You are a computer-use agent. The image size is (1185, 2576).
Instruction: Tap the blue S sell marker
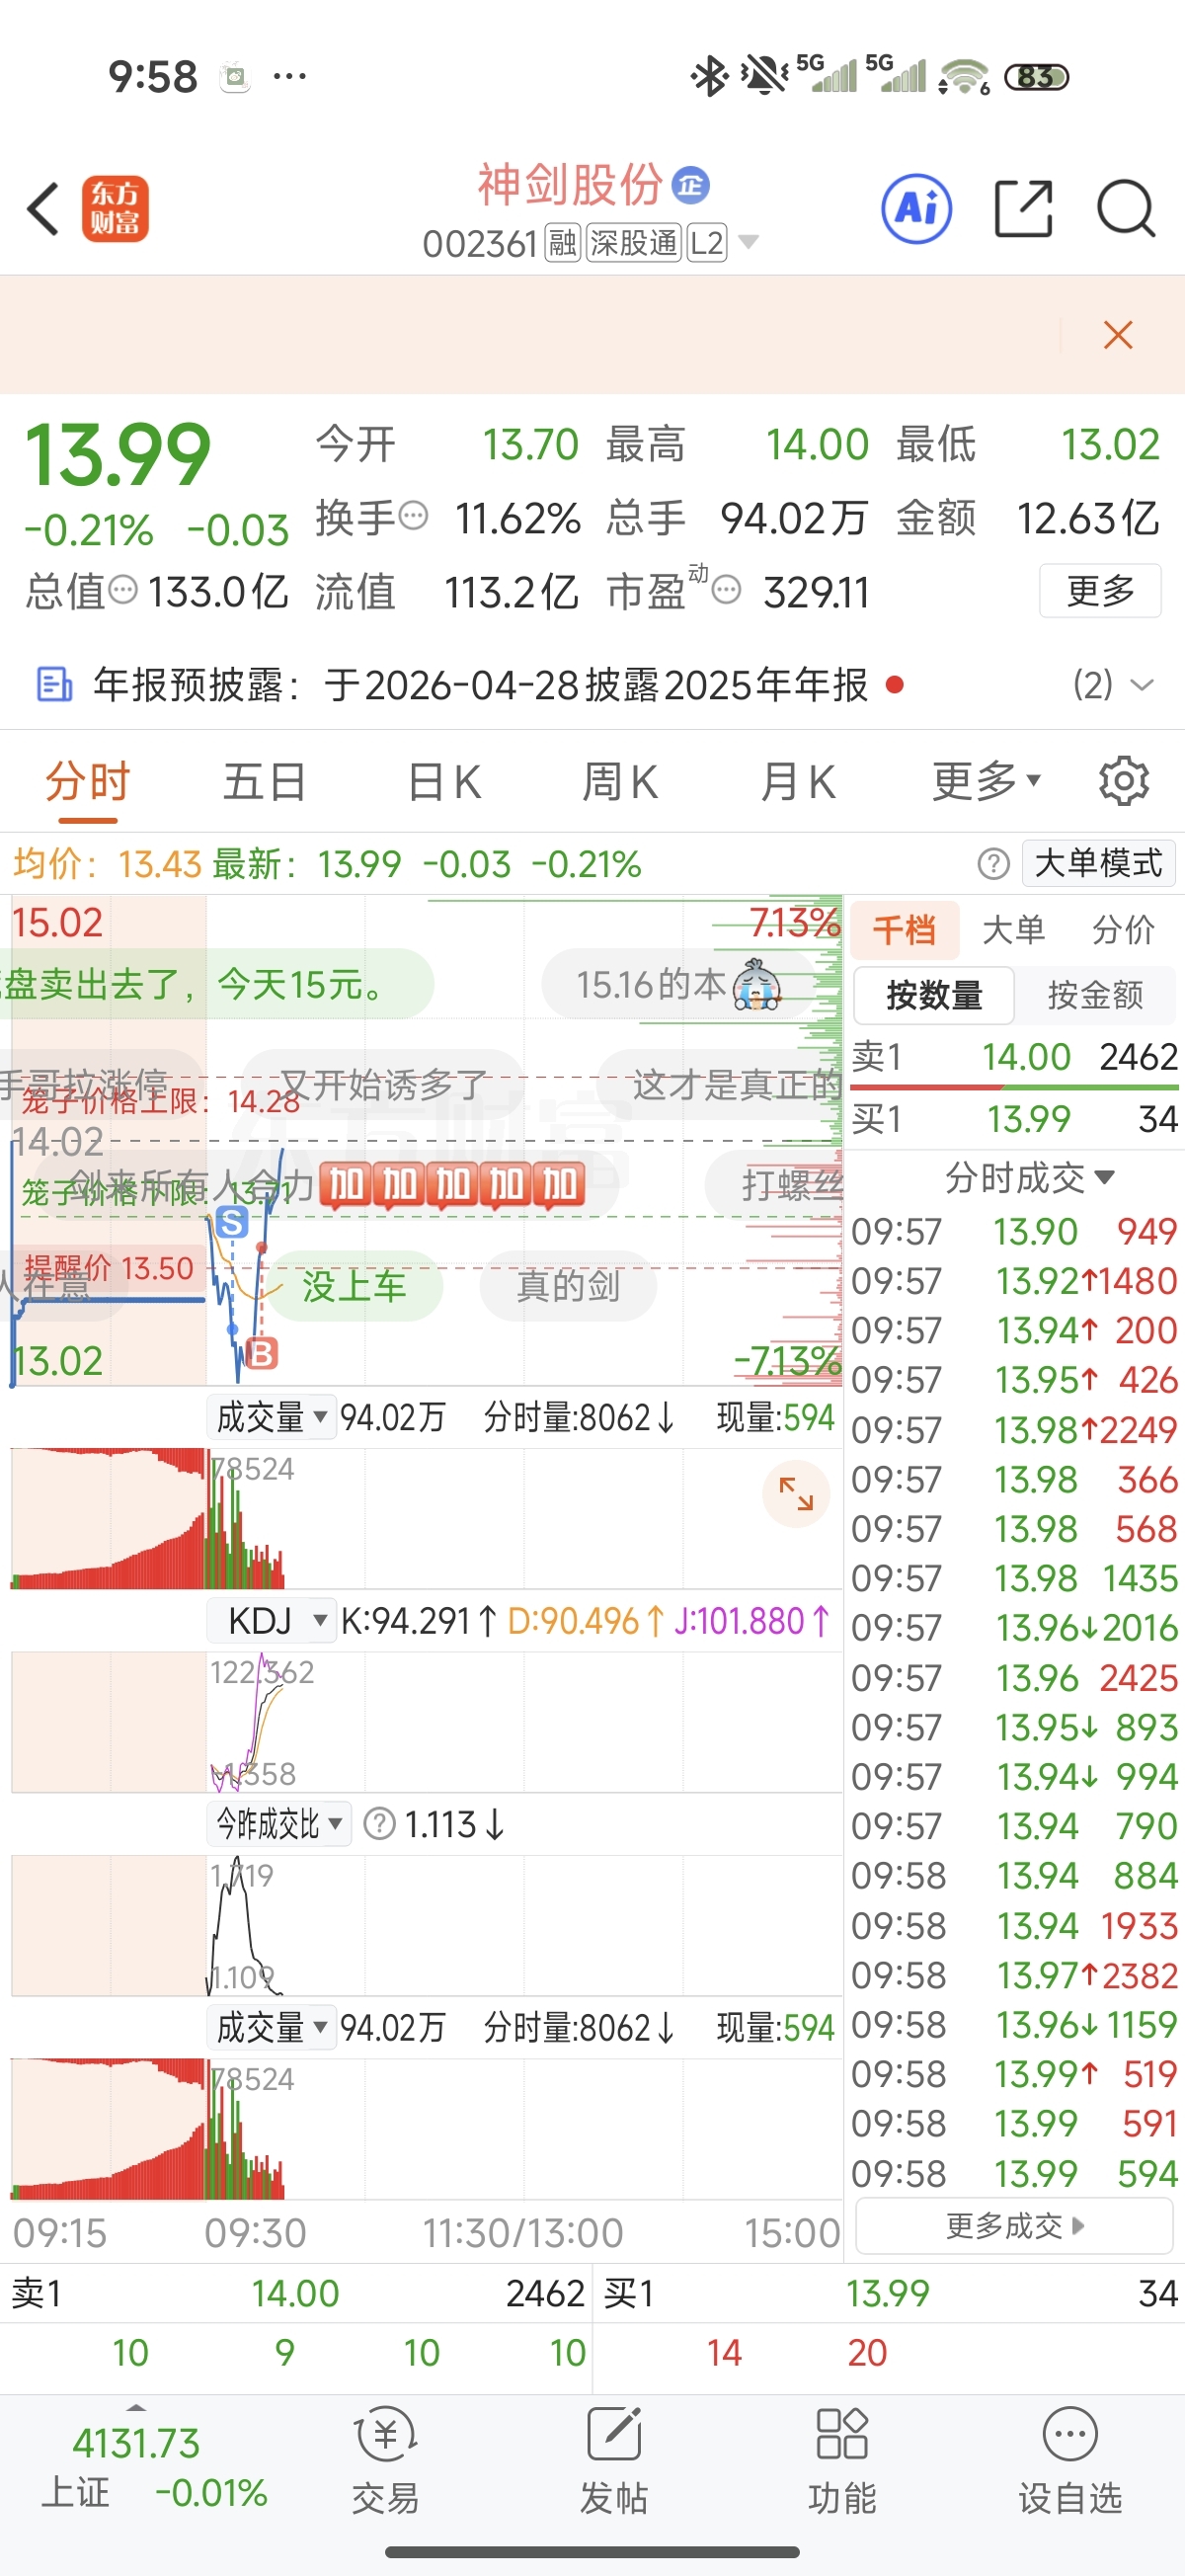(x=232, y=1222)
